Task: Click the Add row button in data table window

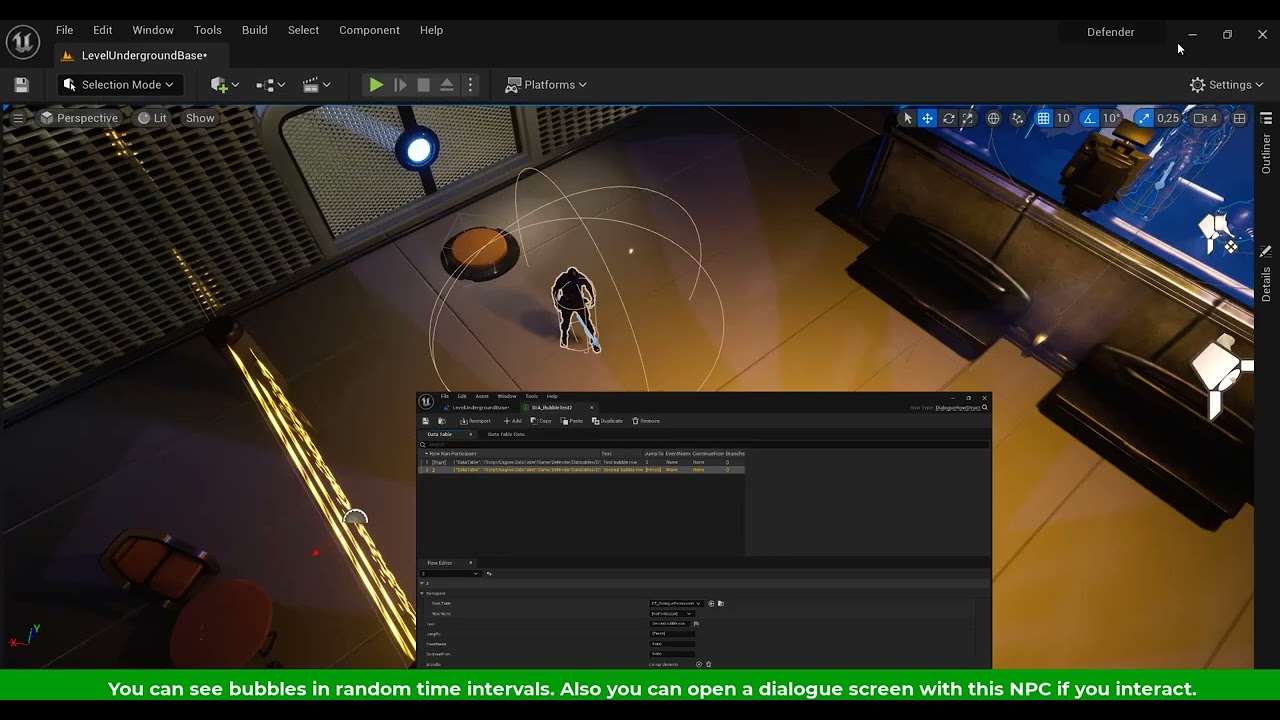Action: click(512, 421)
